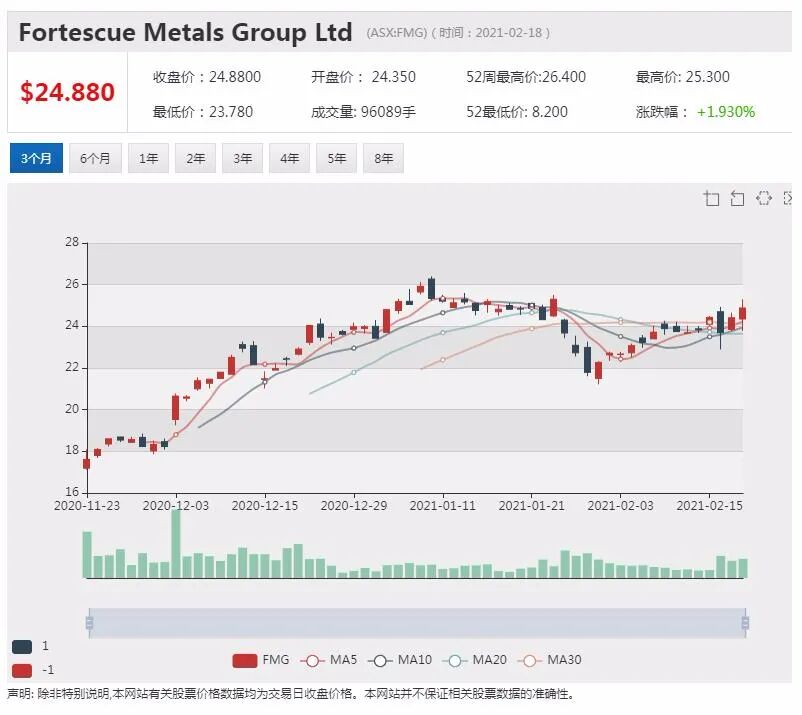Toggle the MA10 line in the legend
The height and width of the screenshot is (715, 802).
pyautogui.click(x=400, y=660)
